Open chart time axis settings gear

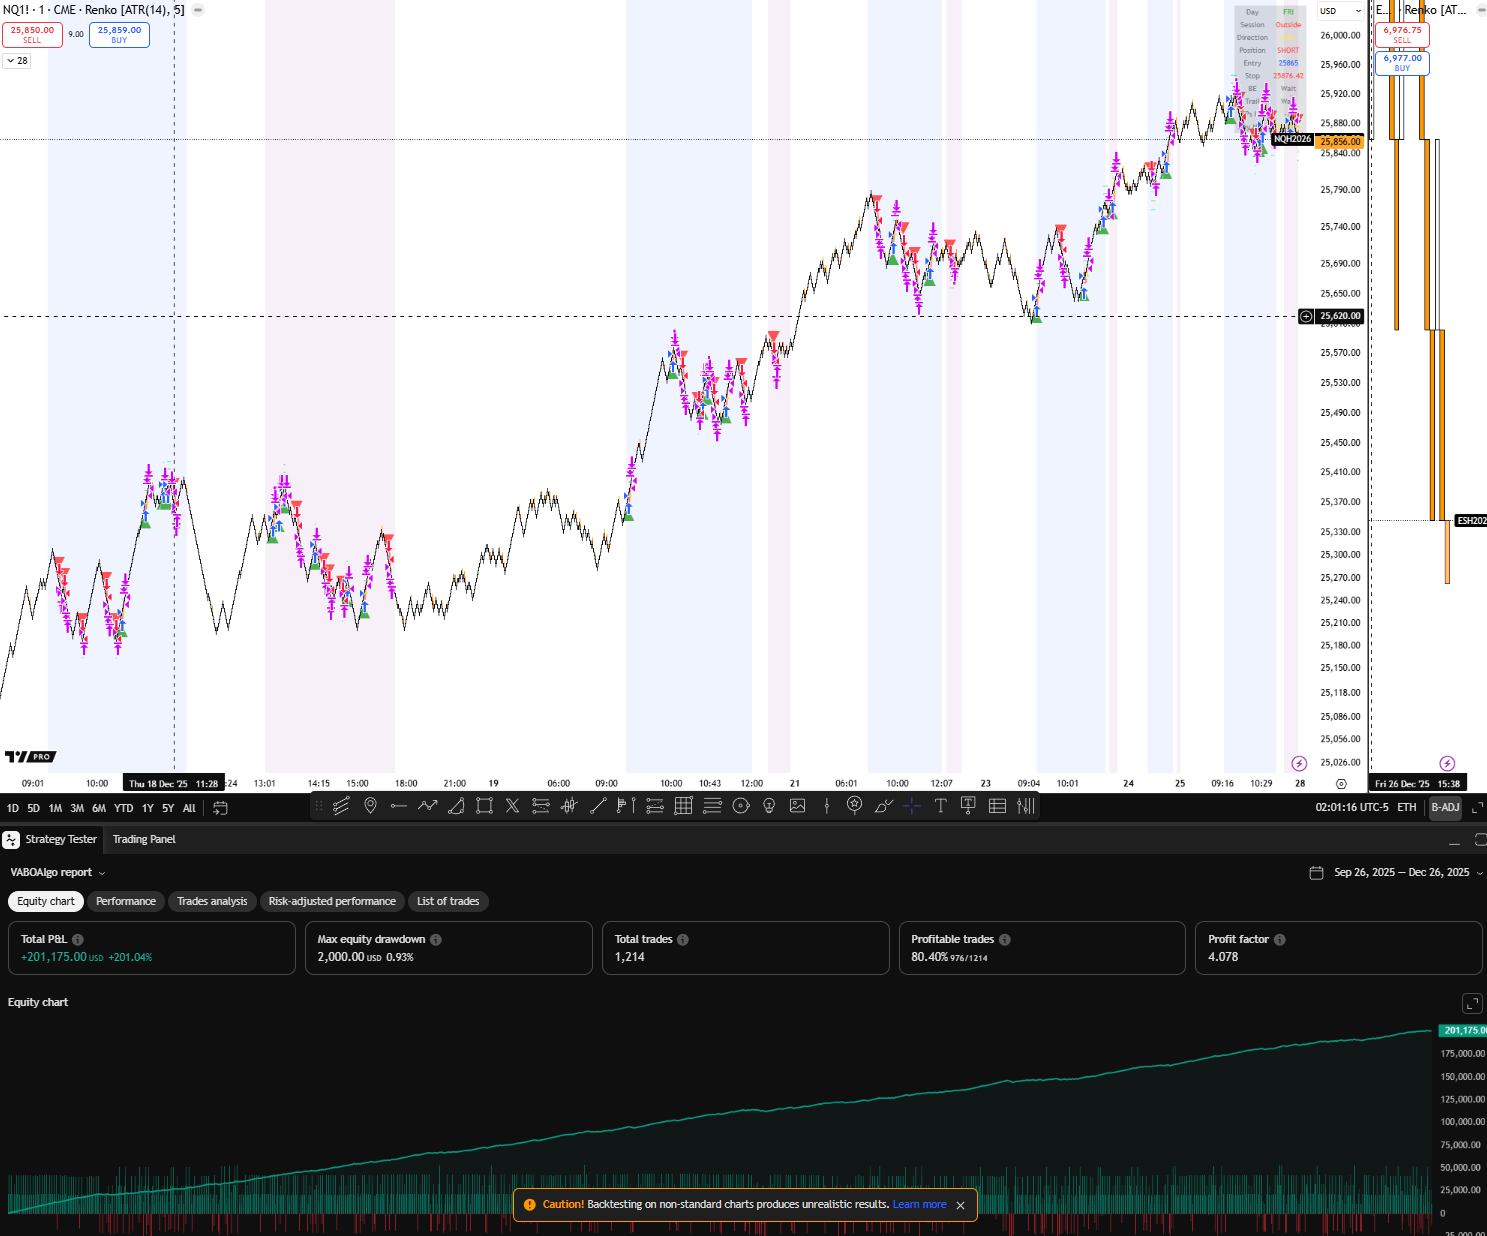click(x=1341, y=784)
